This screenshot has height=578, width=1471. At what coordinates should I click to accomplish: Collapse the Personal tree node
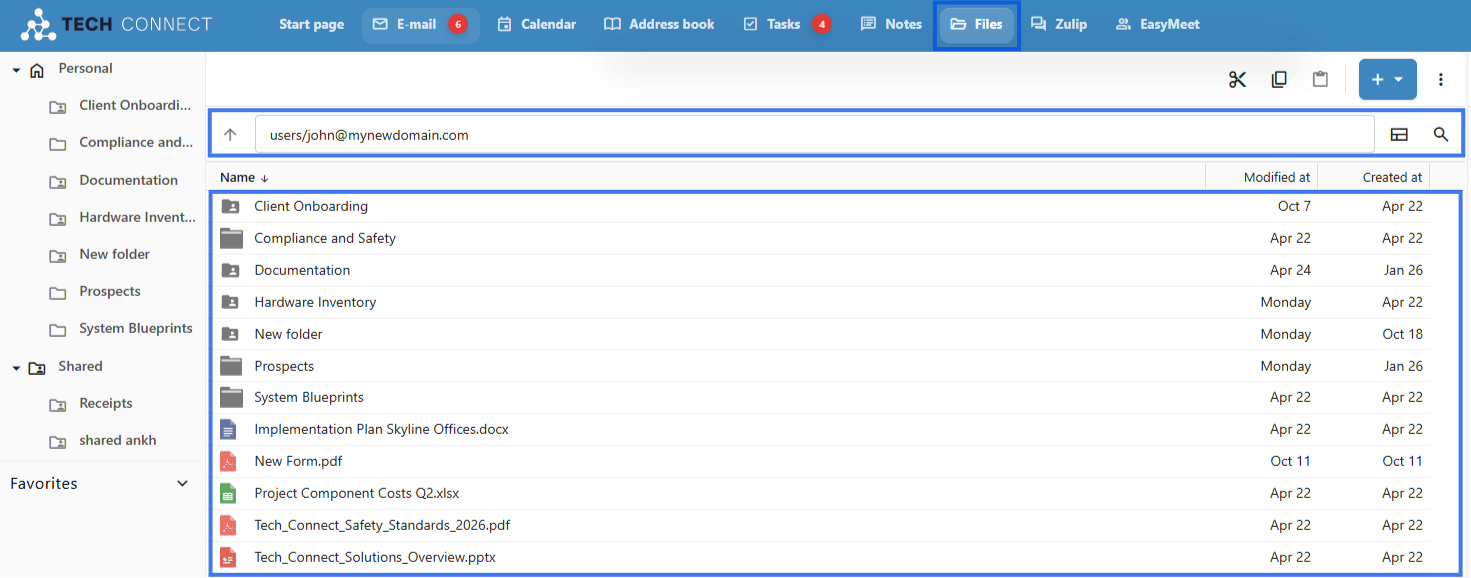click(16, 69)
